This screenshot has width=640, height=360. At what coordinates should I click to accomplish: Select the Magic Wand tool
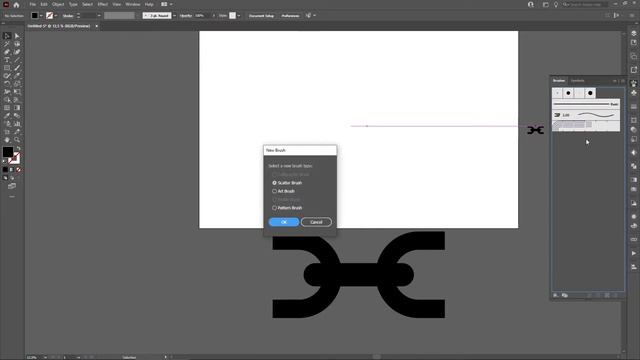(x=7, y=44)
